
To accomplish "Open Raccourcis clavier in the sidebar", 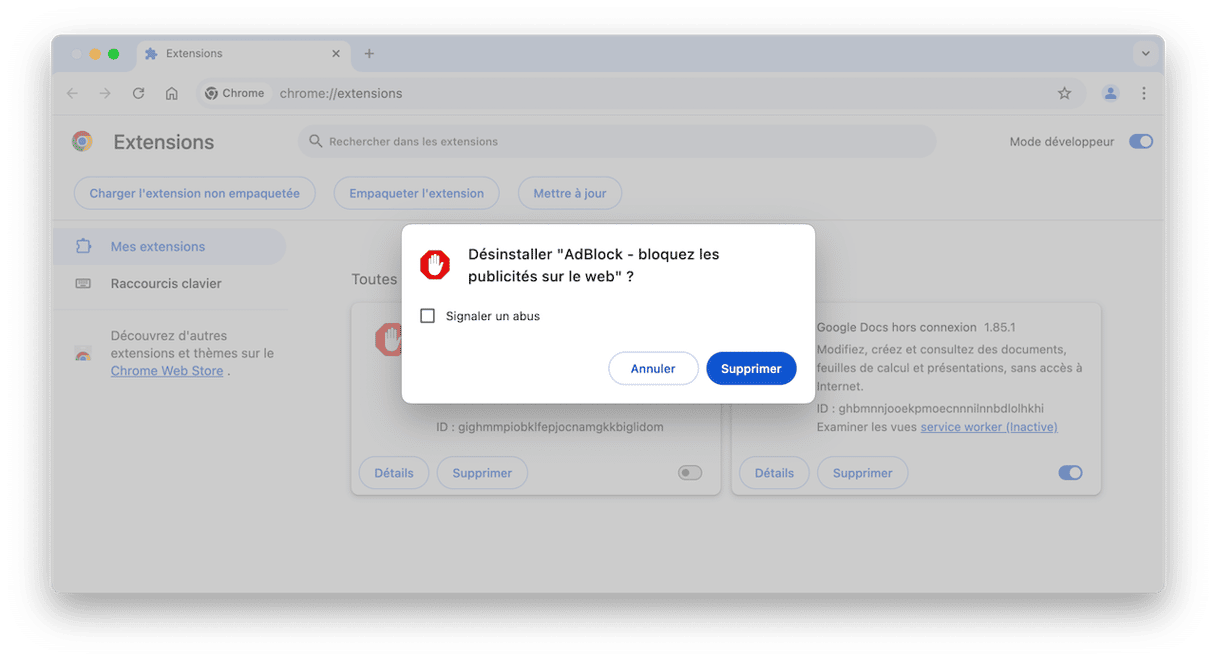I will (x=168, y=283).
